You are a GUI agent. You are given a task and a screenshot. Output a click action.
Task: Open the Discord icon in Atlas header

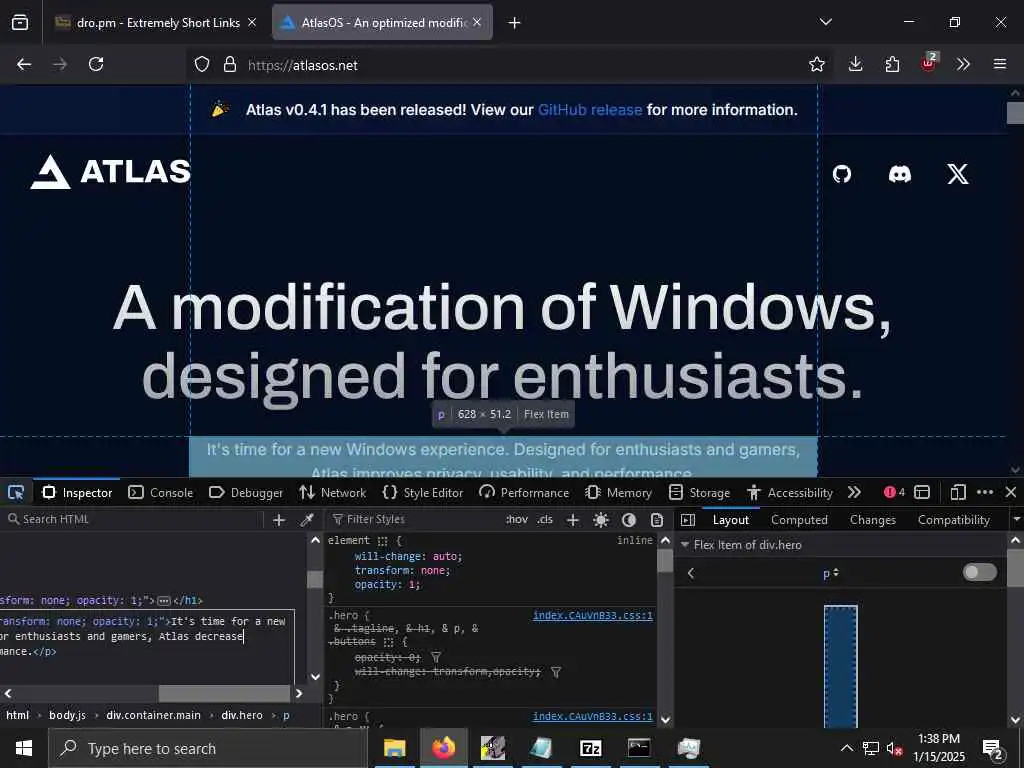900,174
